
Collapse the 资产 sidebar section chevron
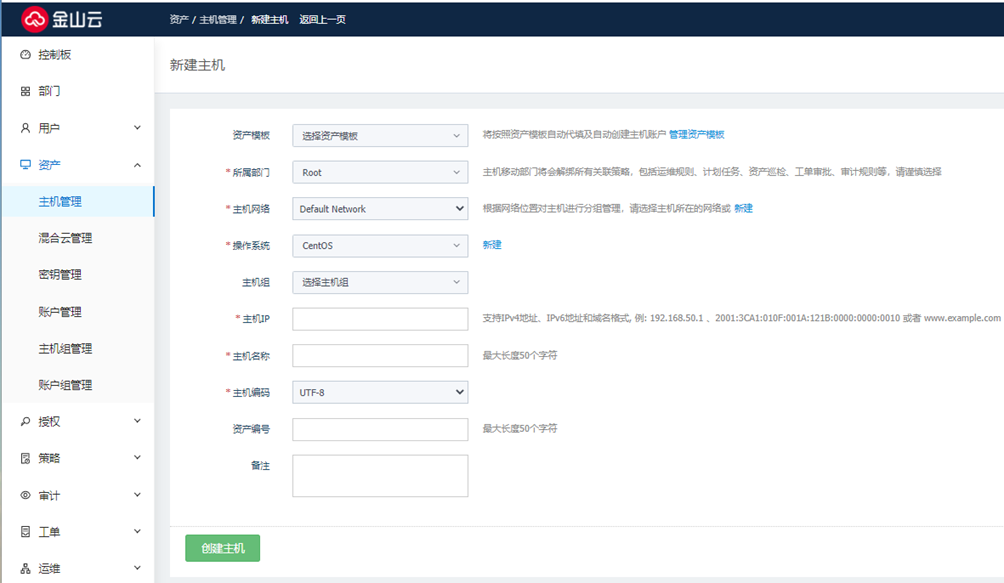137,165
